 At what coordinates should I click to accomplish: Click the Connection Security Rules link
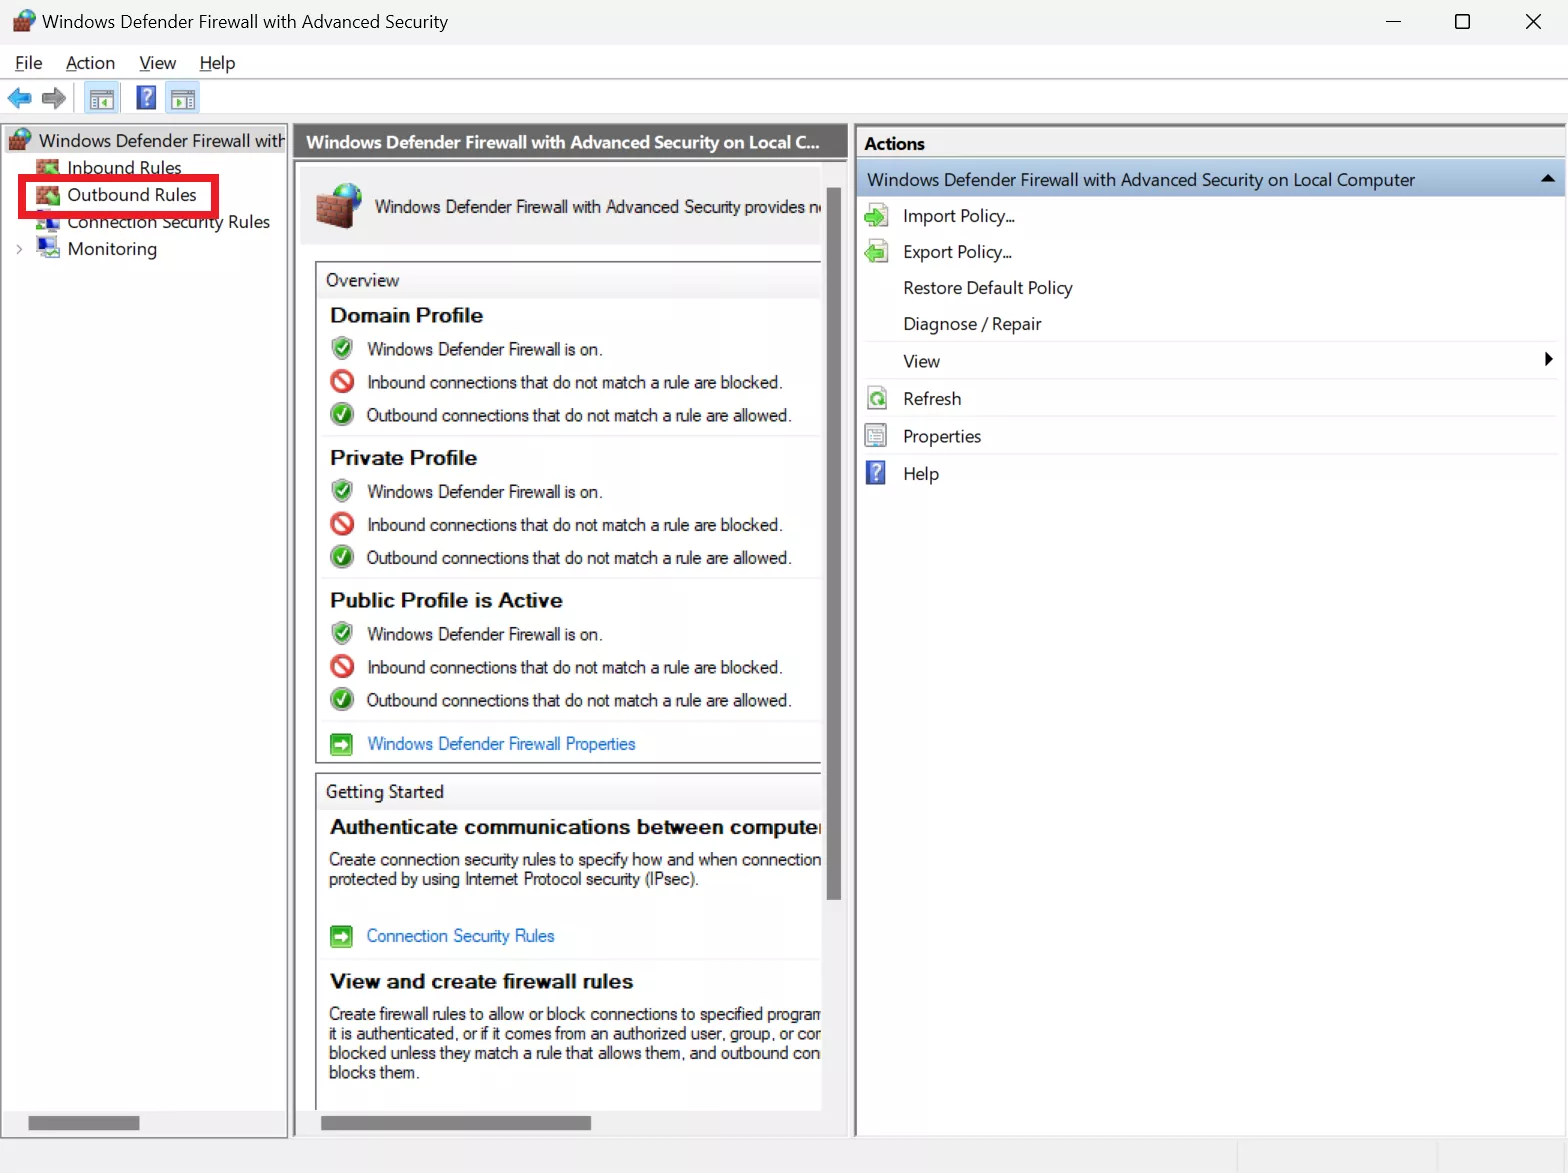(x=460, y=936)
